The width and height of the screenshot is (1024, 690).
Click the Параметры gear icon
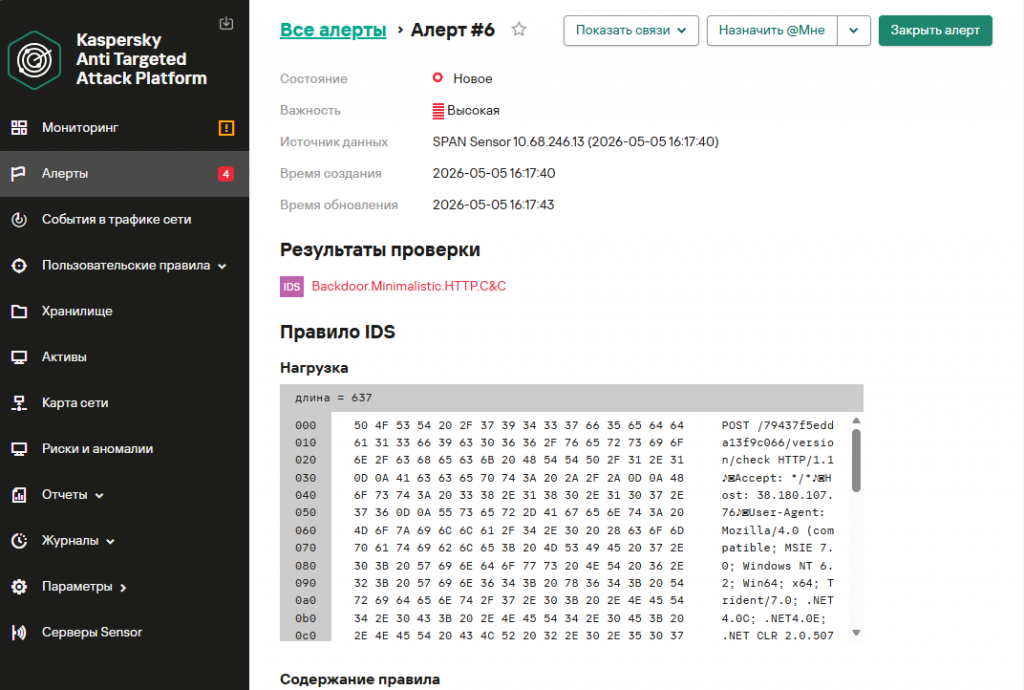tap(19, 586)
